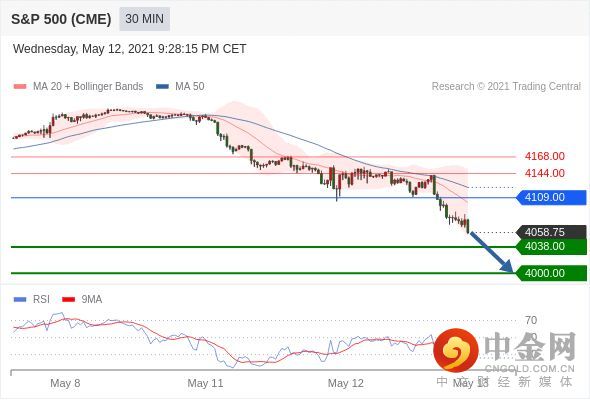590x400 pixels.
Task: Click the 4168.00 resistance price label
Action: [x=544, y=156]
